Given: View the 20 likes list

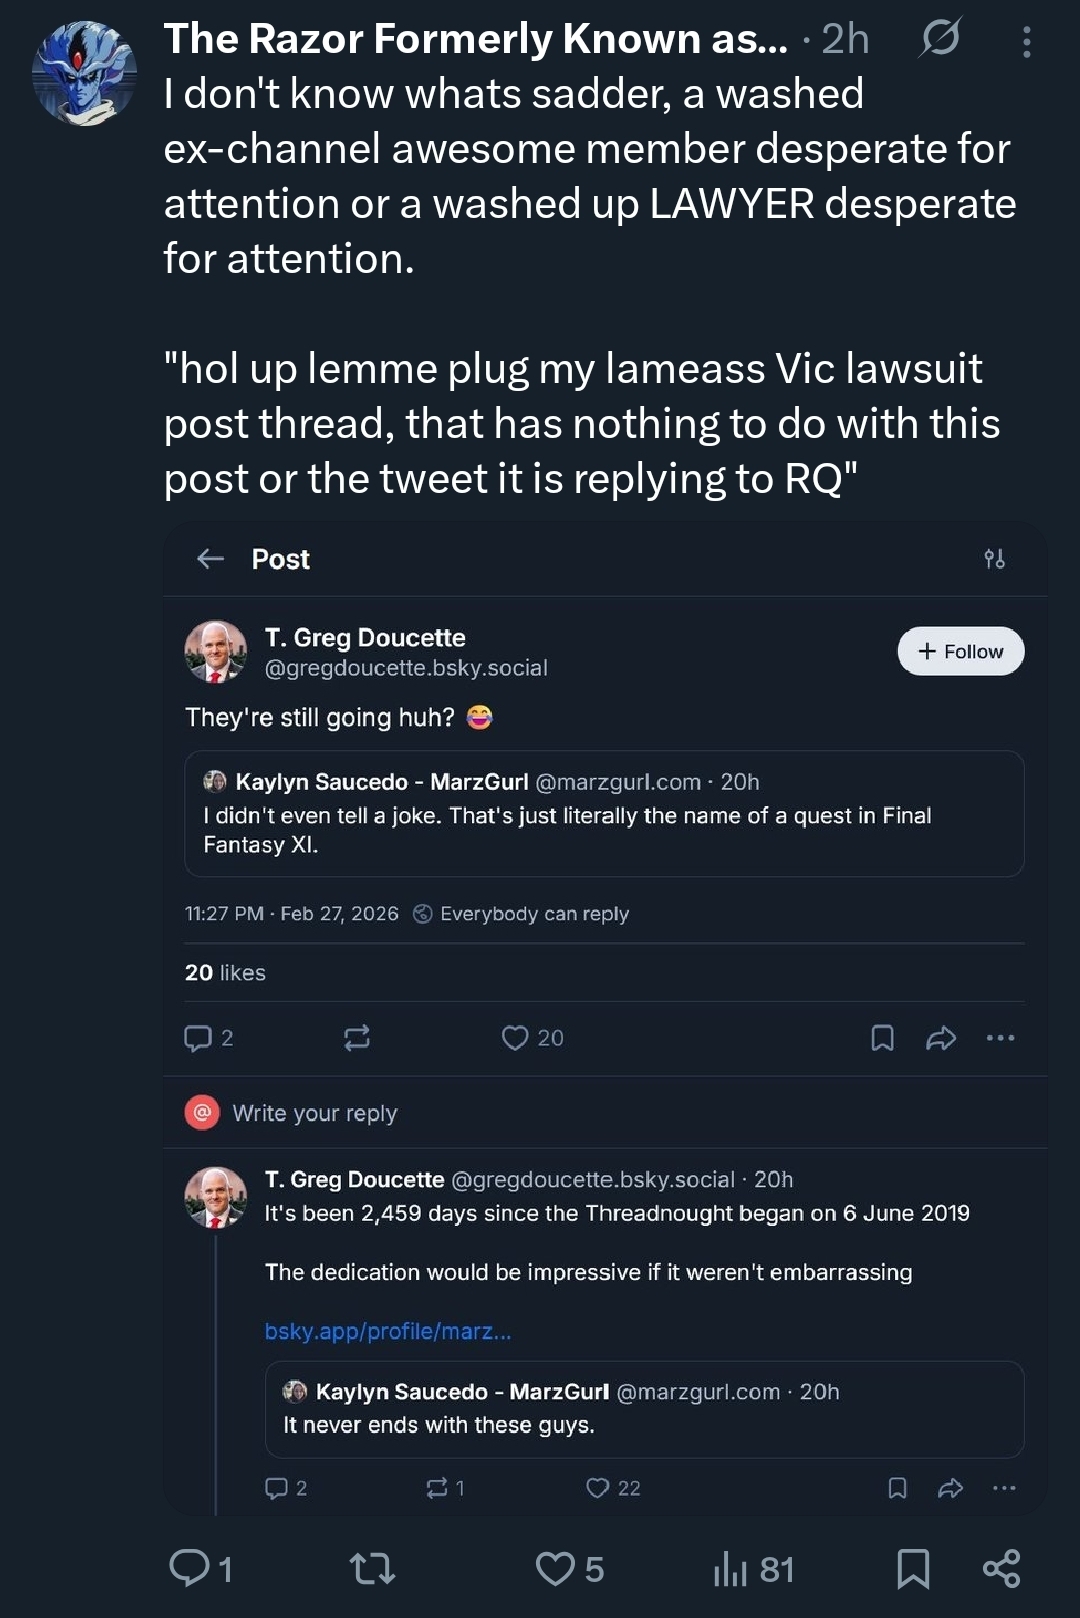Looking at the screenshot, I should [225, 972].
